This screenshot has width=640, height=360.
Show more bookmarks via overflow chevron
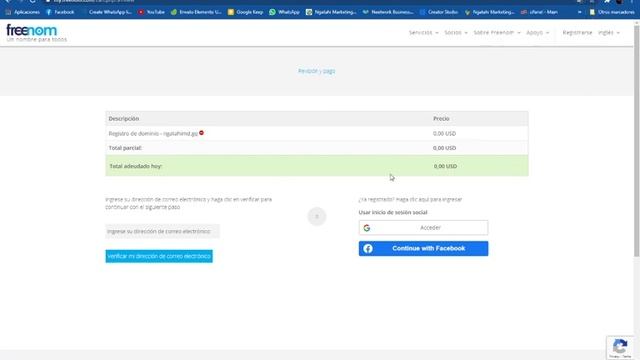580,12
